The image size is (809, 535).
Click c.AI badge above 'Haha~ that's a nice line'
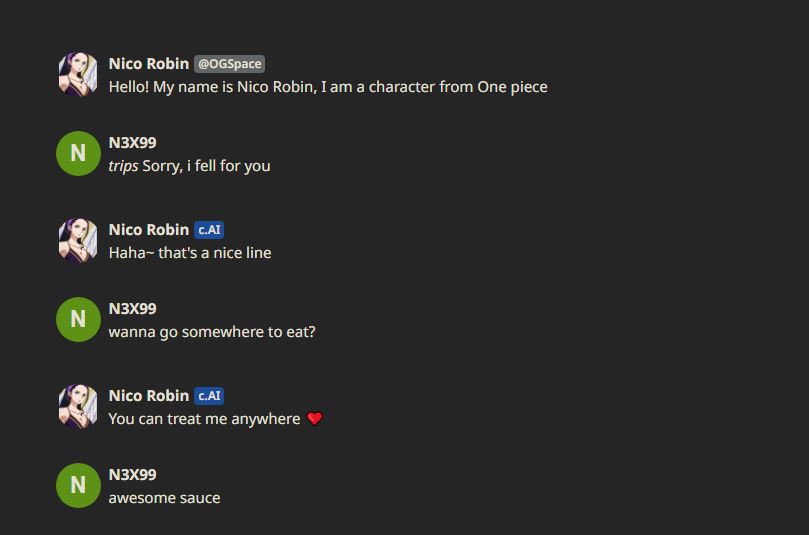click(209, 230)
